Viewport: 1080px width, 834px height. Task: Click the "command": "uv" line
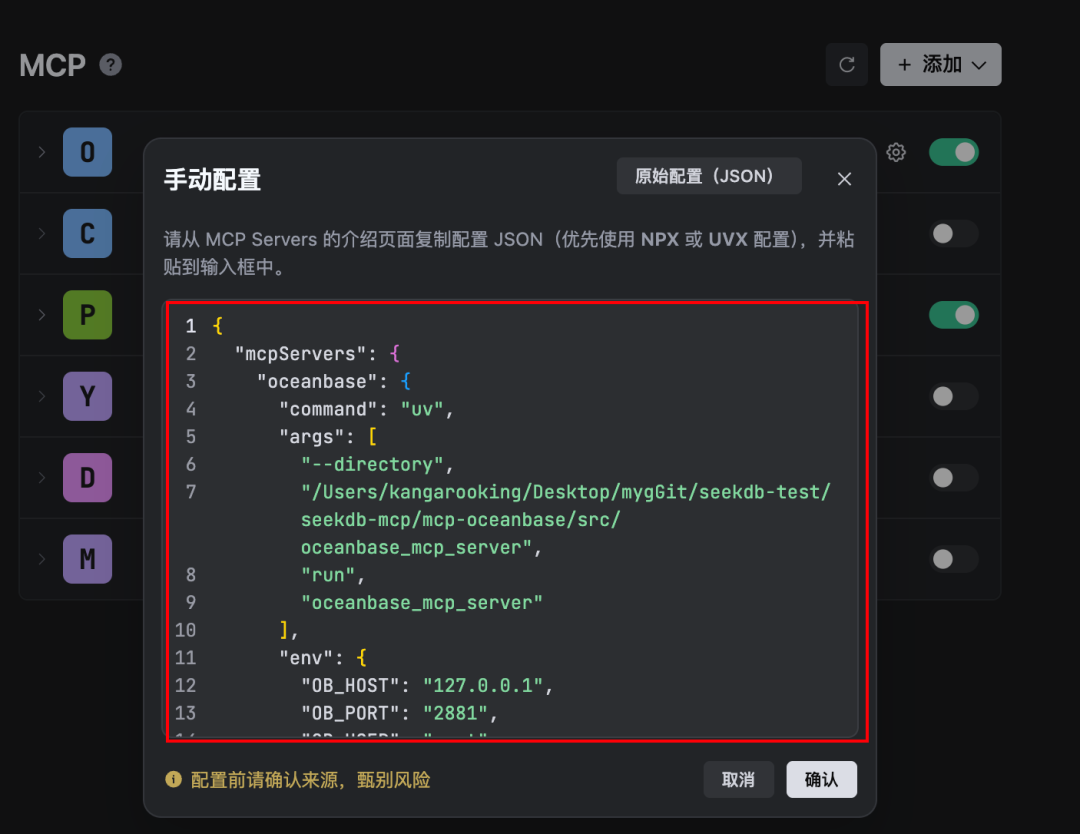366,409
